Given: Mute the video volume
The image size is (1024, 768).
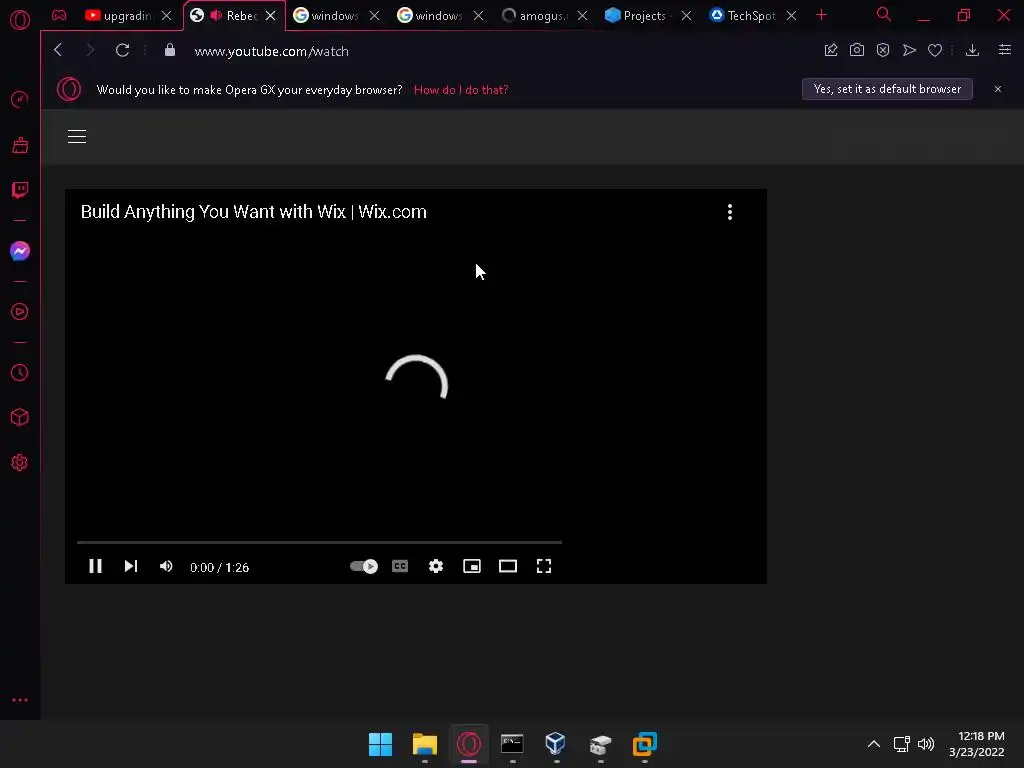Looking at the screenshot, I should pos(166,566).
